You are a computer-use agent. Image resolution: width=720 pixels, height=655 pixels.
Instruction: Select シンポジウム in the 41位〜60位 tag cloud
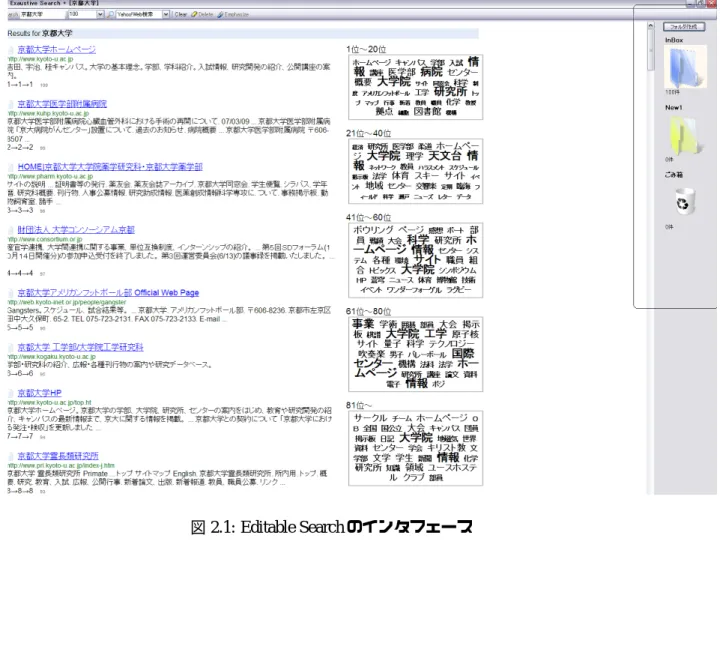[x=457, y=270]
